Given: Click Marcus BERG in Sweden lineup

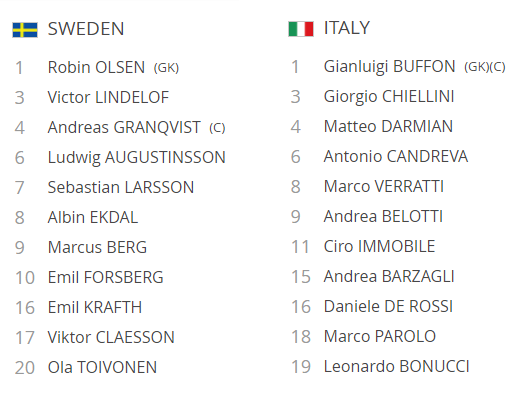Looking at the screenshot, I should tap(97, 247).
